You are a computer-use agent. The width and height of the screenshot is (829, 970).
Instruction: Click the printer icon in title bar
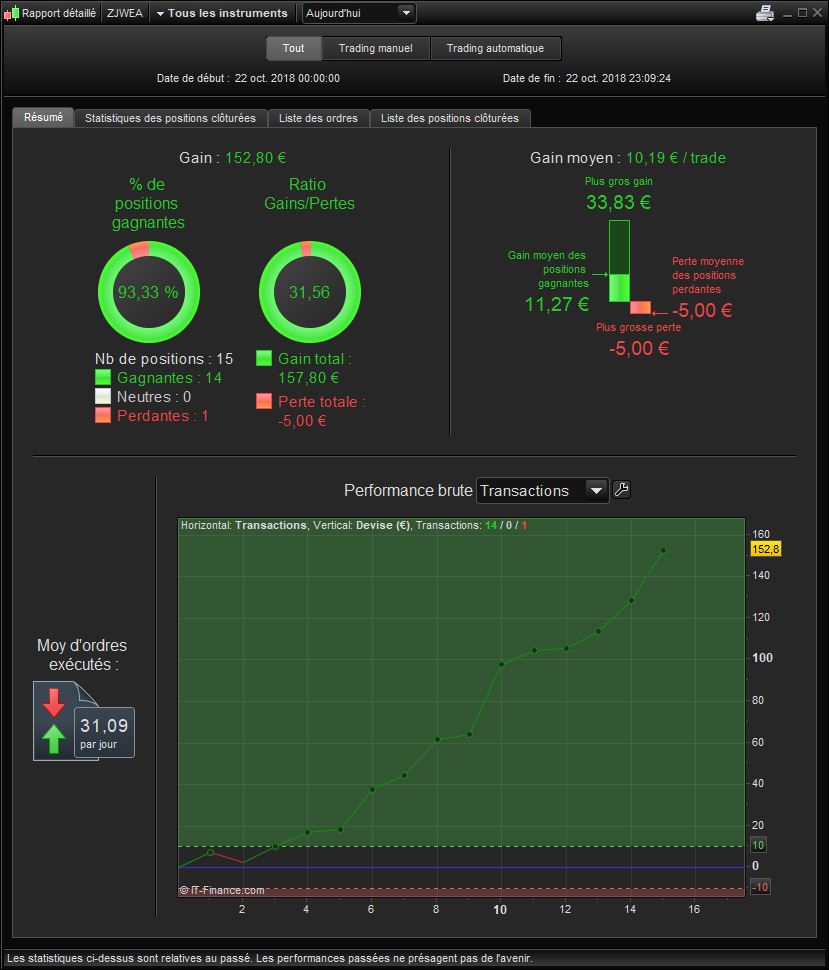(x=765, y=13)
